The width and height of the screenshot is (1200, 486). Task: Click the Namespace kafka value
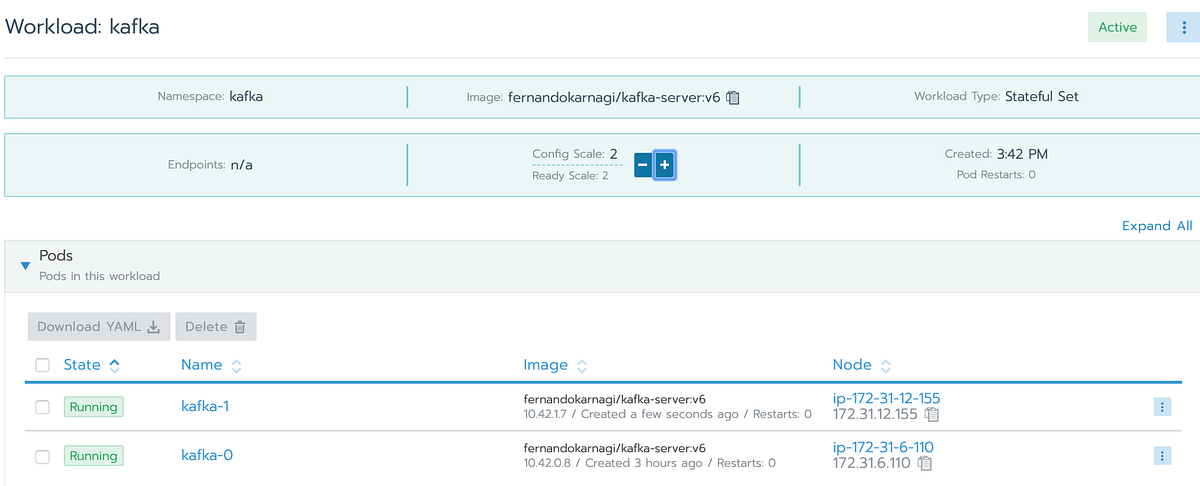pyautogui.click(x=246, y=97)
